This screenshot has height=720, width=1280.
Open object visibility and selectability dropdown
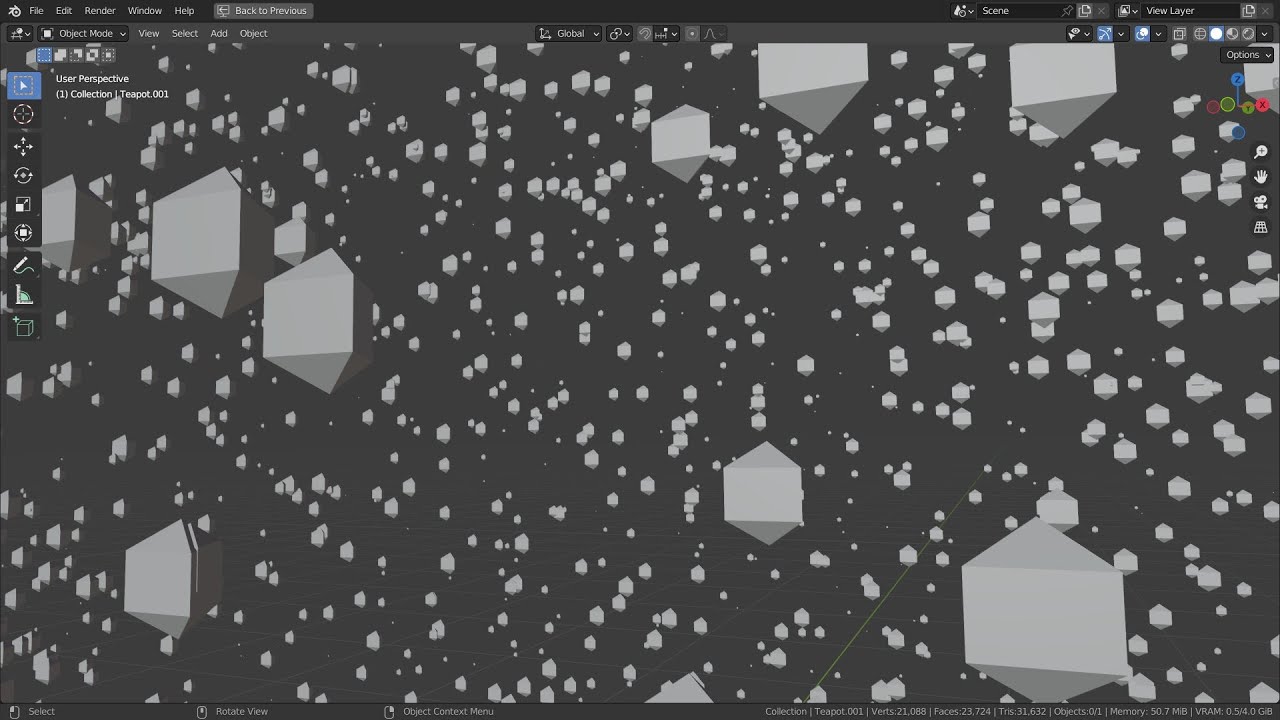1079,33
